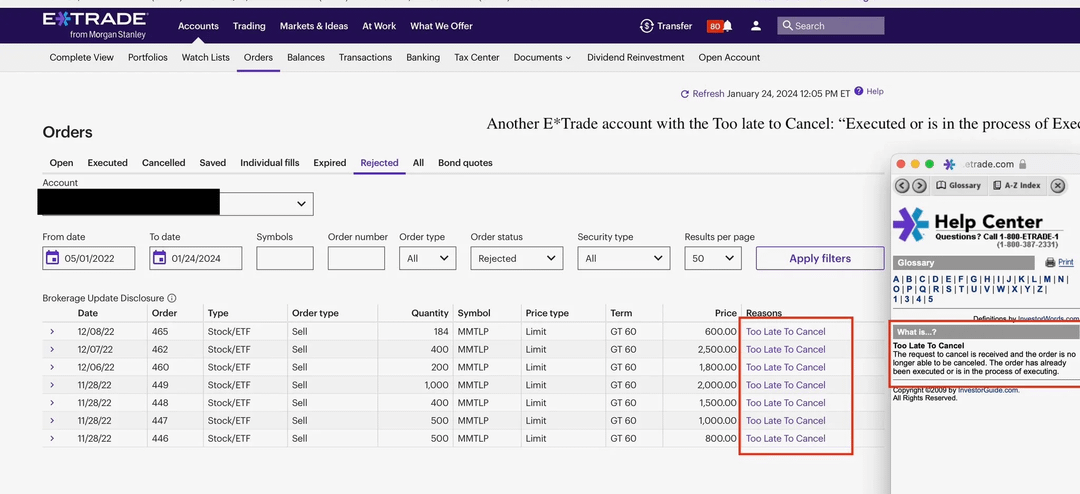Open the Balances sub-navigation

[x=306, y=58]
